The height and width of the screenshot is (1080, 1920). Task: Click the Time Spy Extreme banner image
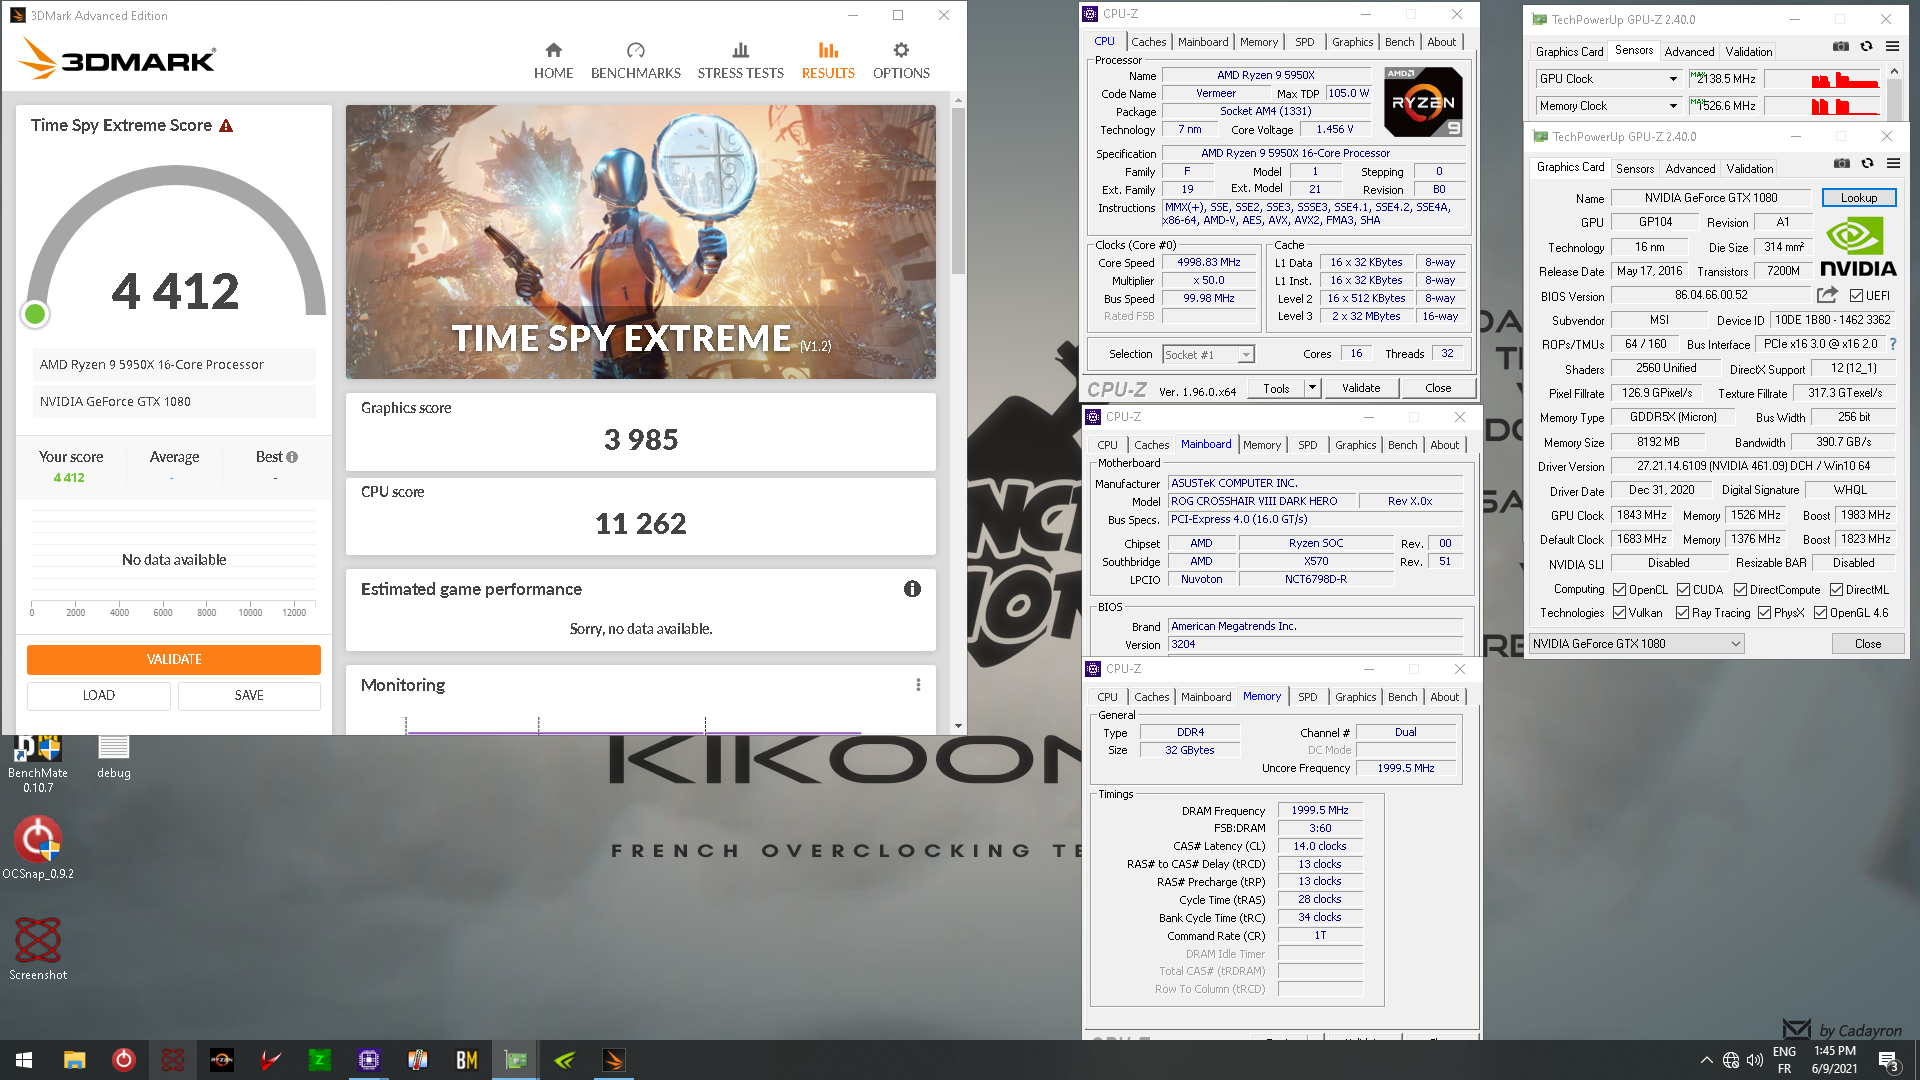641,242
